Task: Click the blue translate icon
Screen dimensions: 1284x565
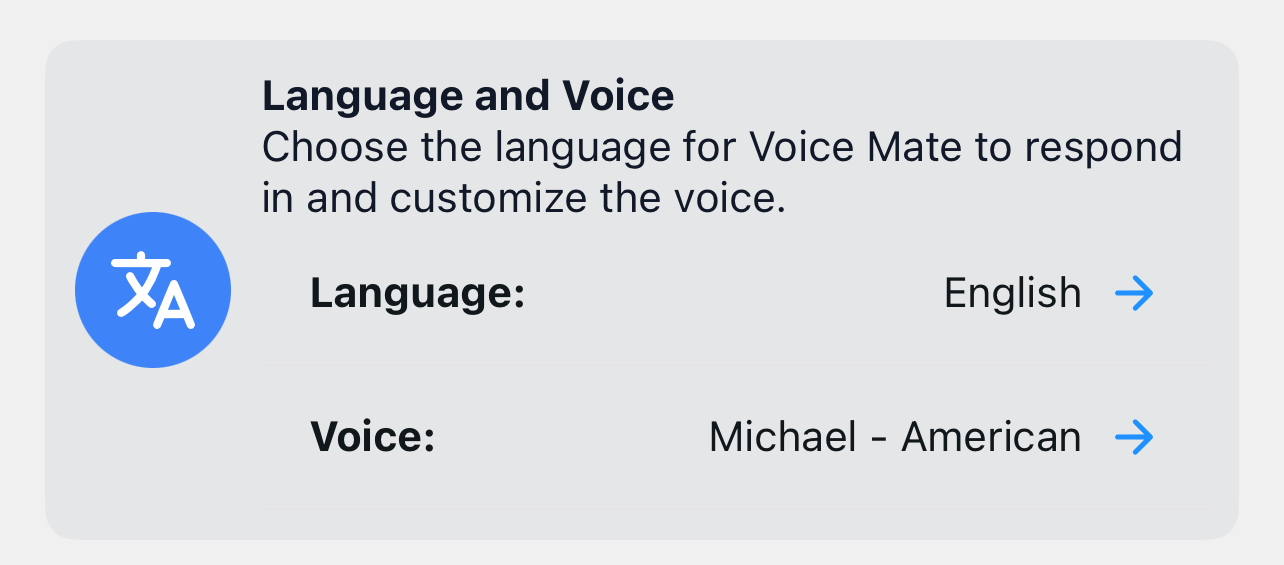Action: (x=153, y=290)
